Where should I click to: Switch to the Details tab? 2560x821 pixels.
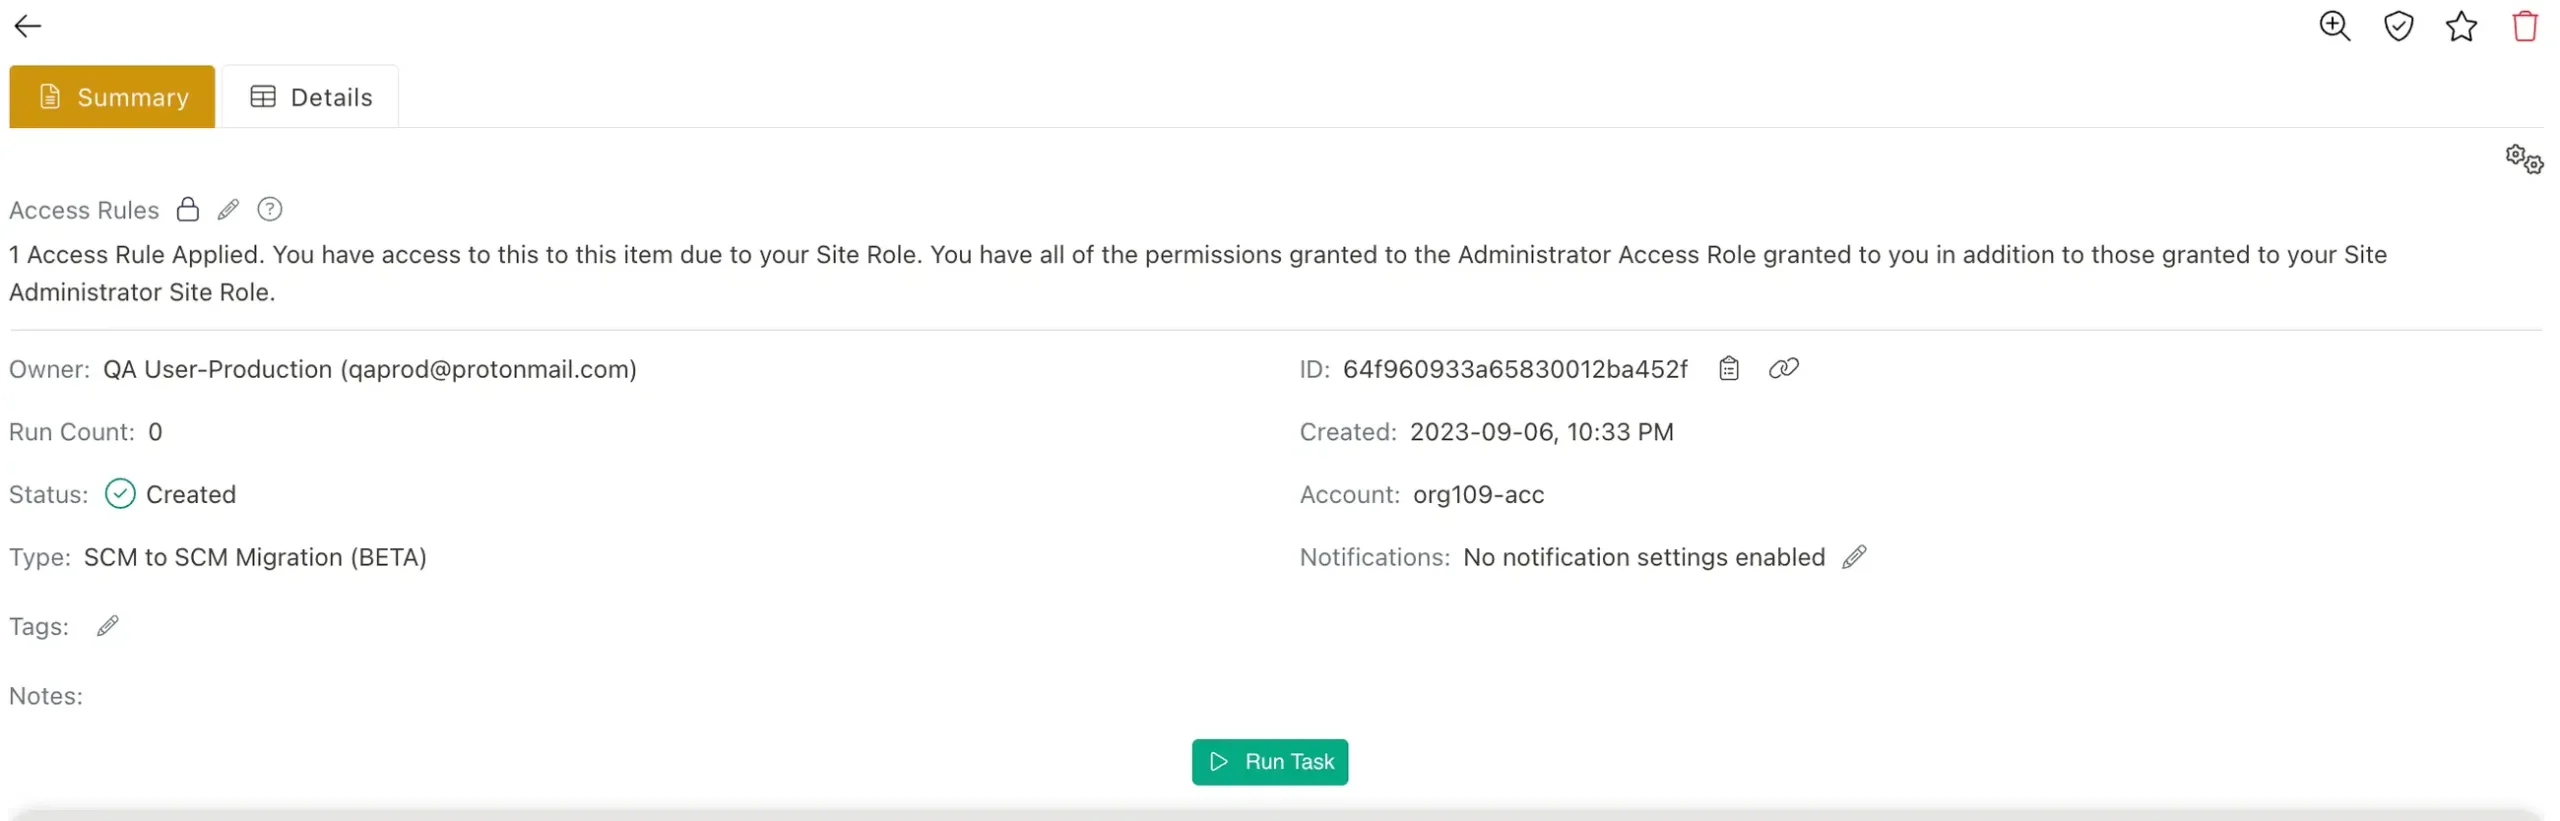click(310, 96)
